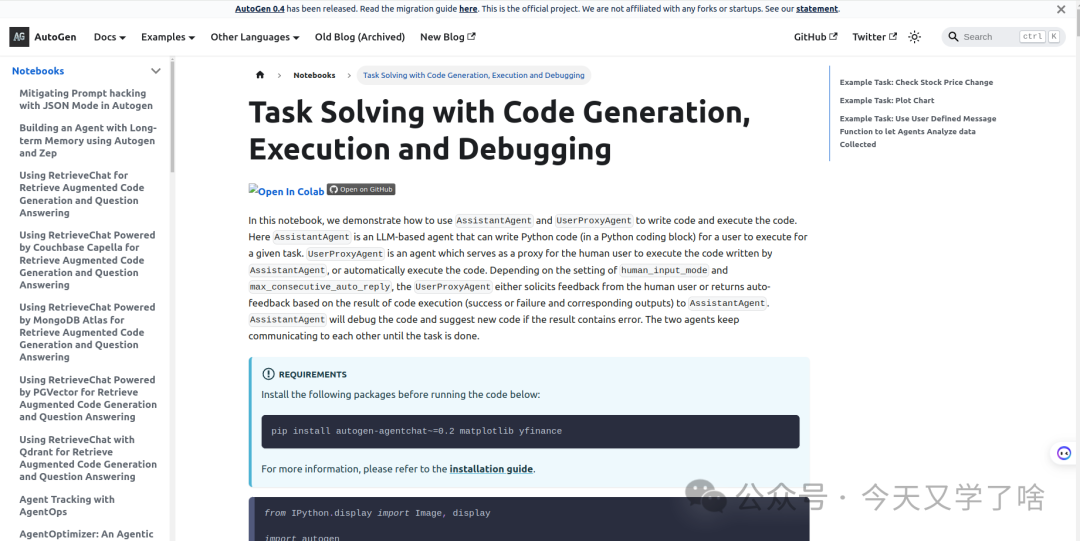Screen dimensions: 1080x541
Task: Open the Other Languages dropdown
Action: 255,37
